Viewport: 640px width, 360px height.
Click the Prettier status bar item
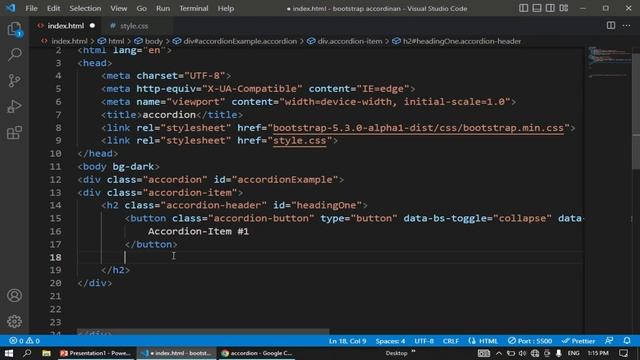(x=578, y=341)
